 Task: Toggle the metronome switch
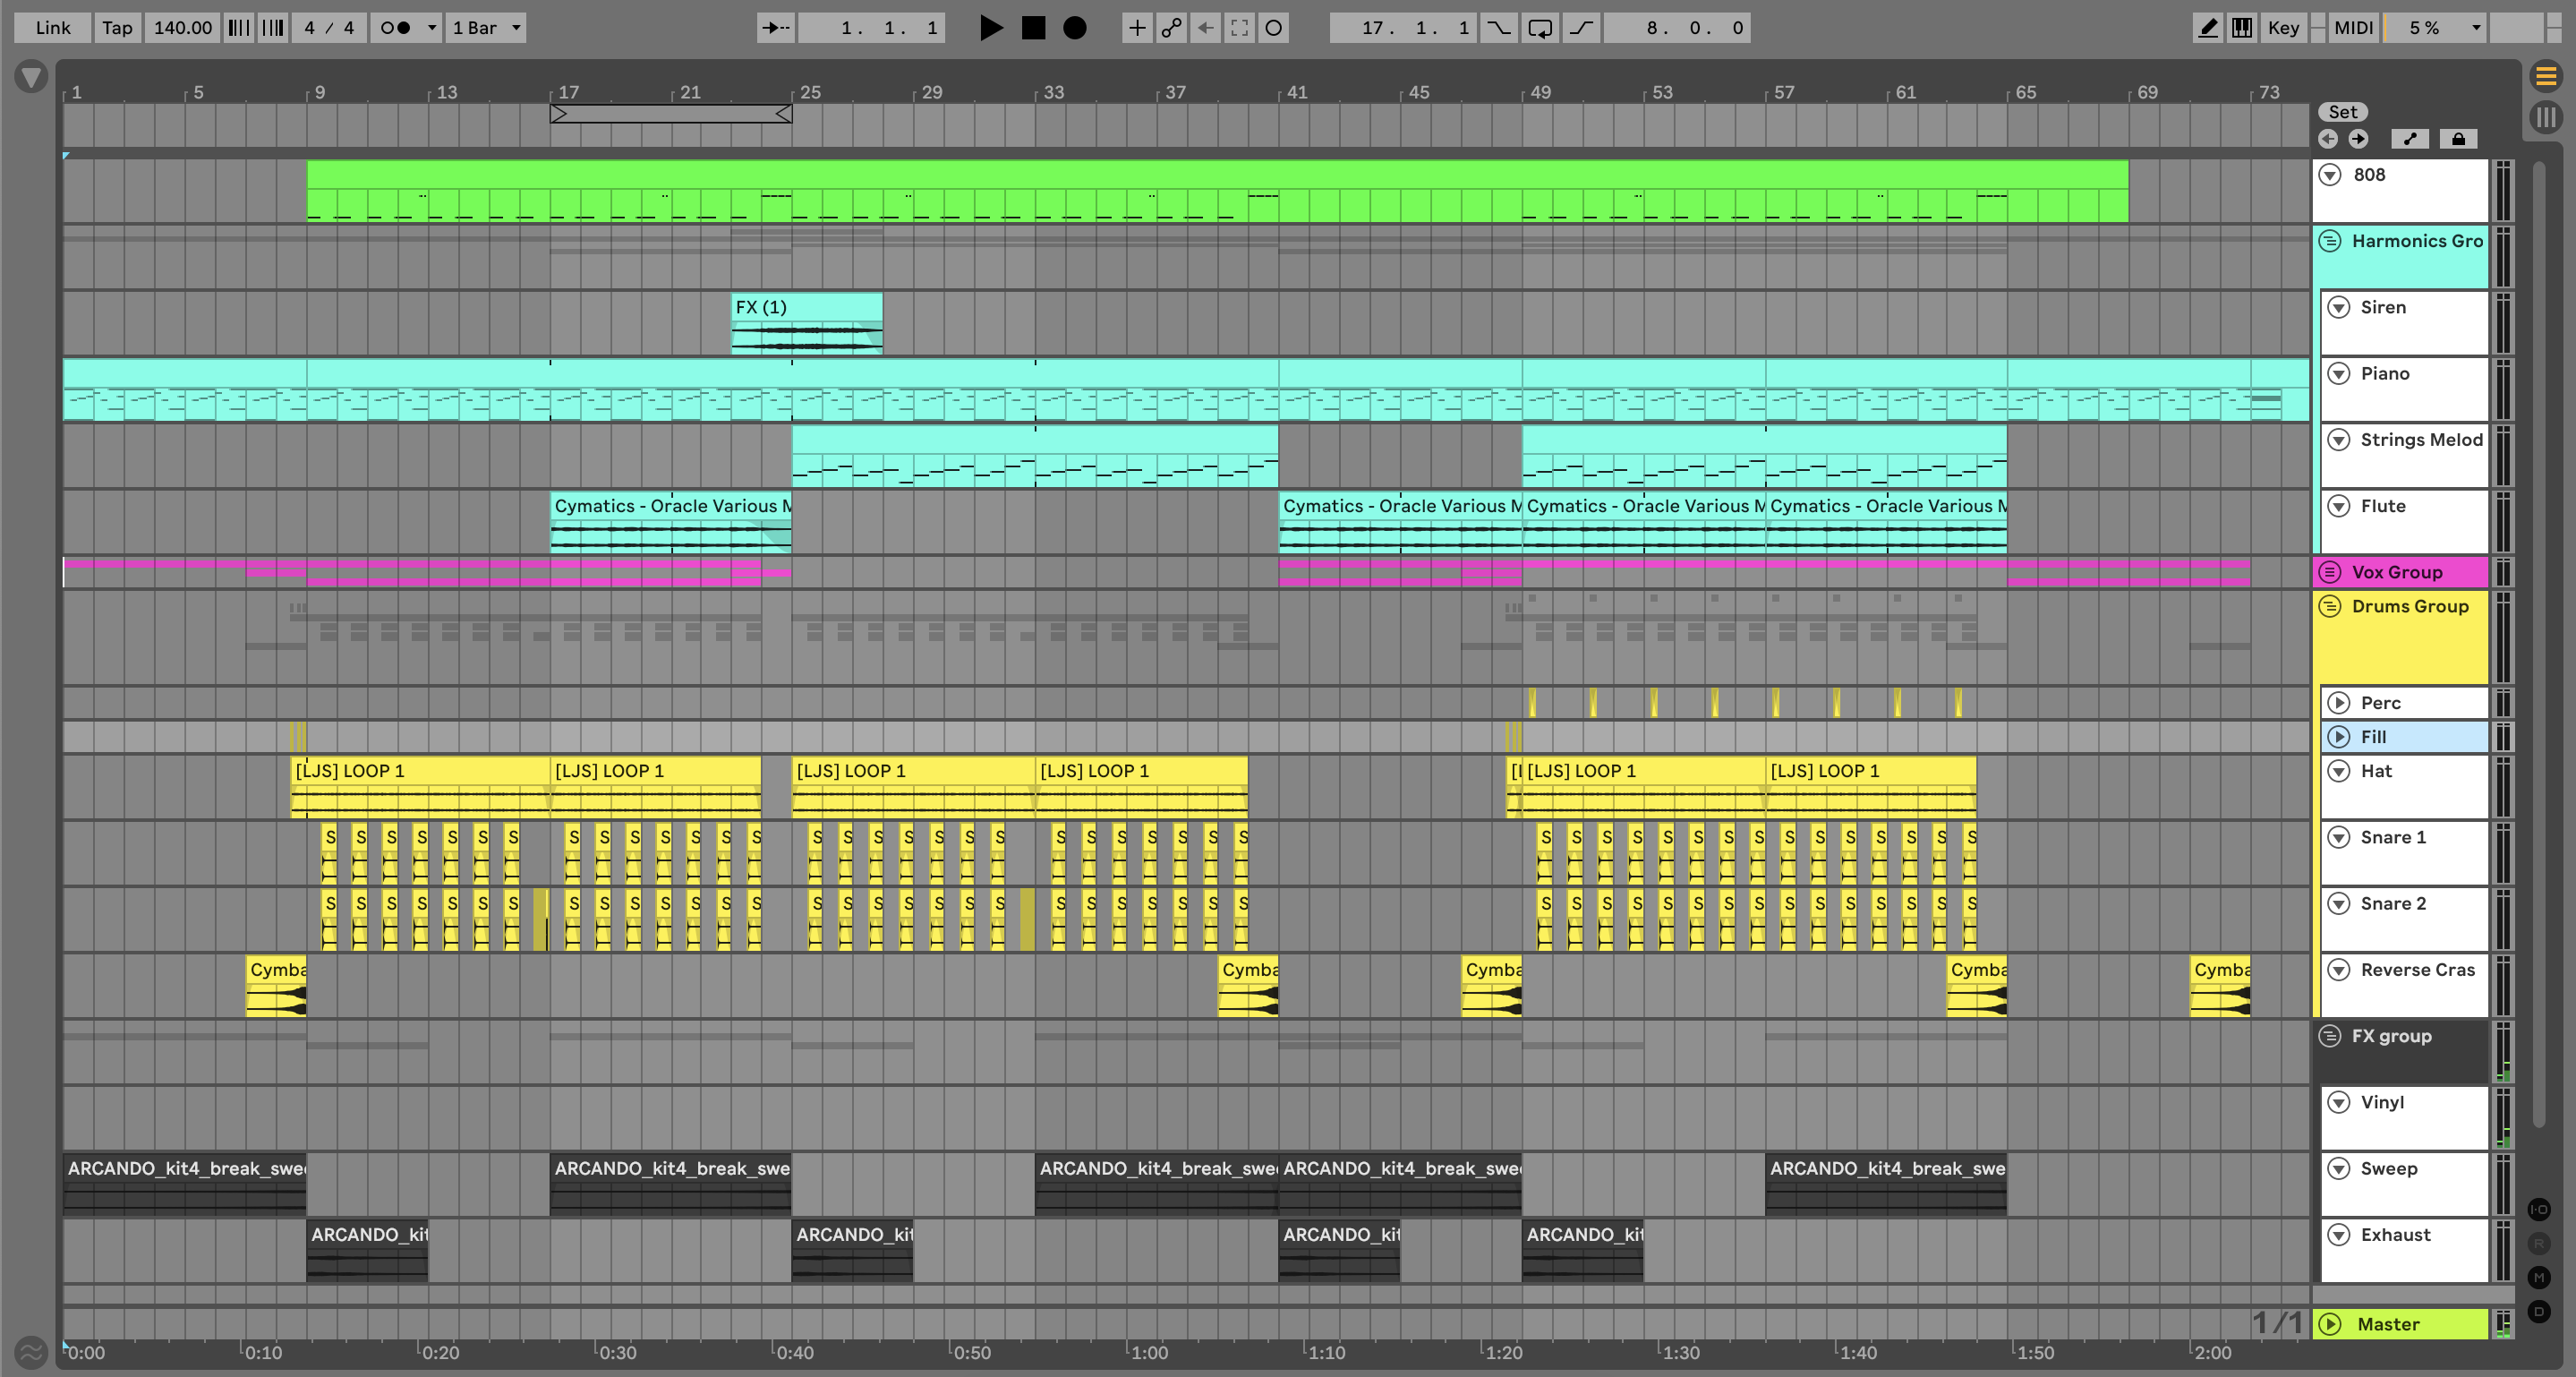[396, 28]
